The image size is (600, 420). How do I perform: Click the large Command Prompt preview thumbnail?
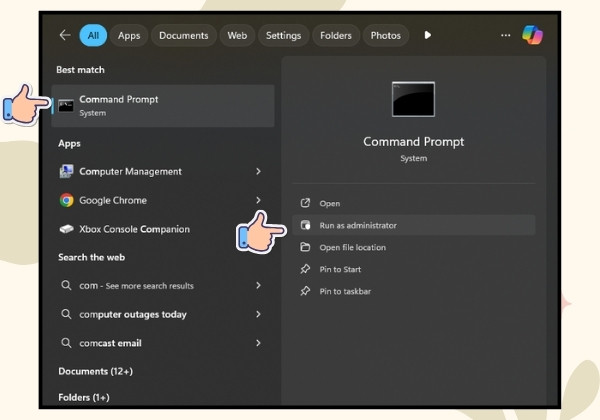click(x=413, y=99)
